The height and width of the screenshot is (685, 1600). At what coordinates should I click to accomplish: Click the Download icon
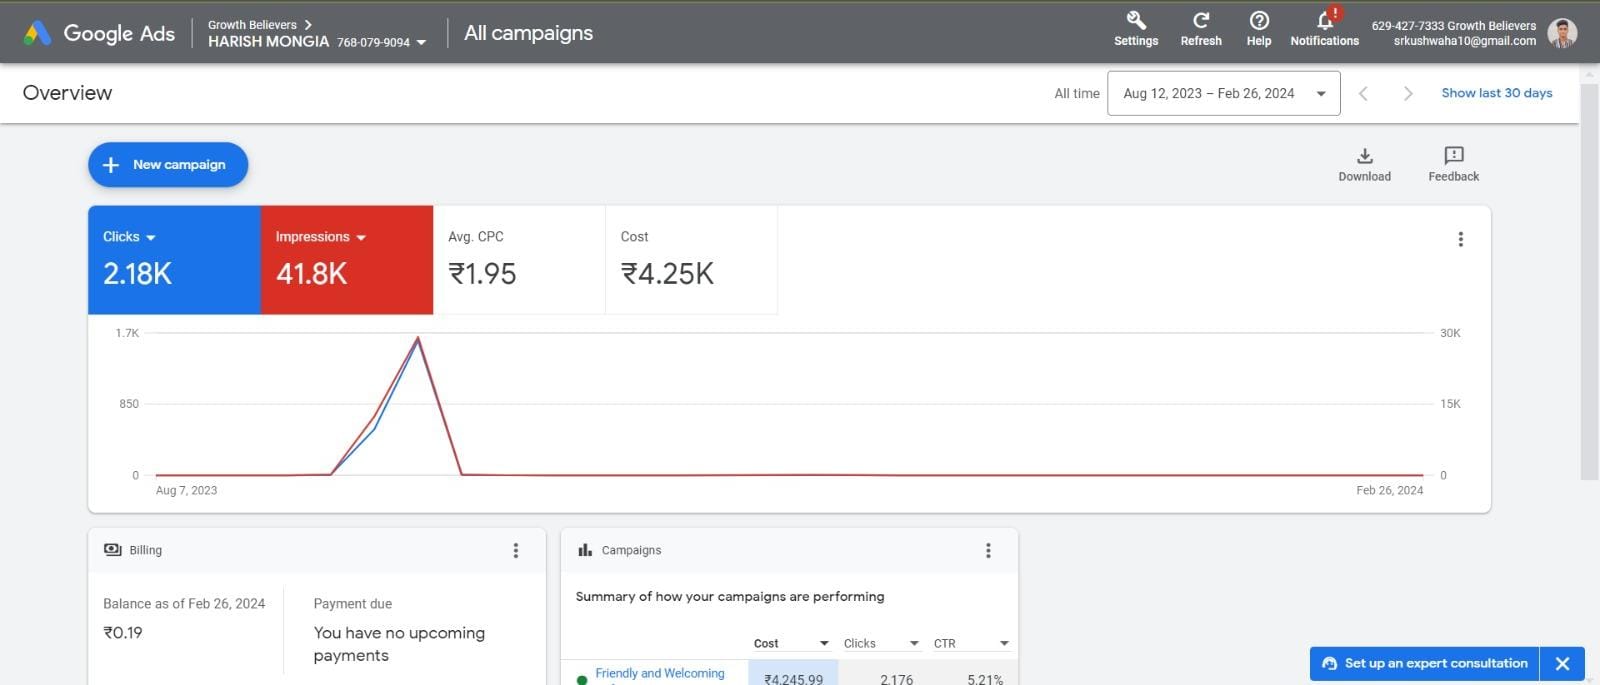pyautogui.click(x=1364, y=156)
